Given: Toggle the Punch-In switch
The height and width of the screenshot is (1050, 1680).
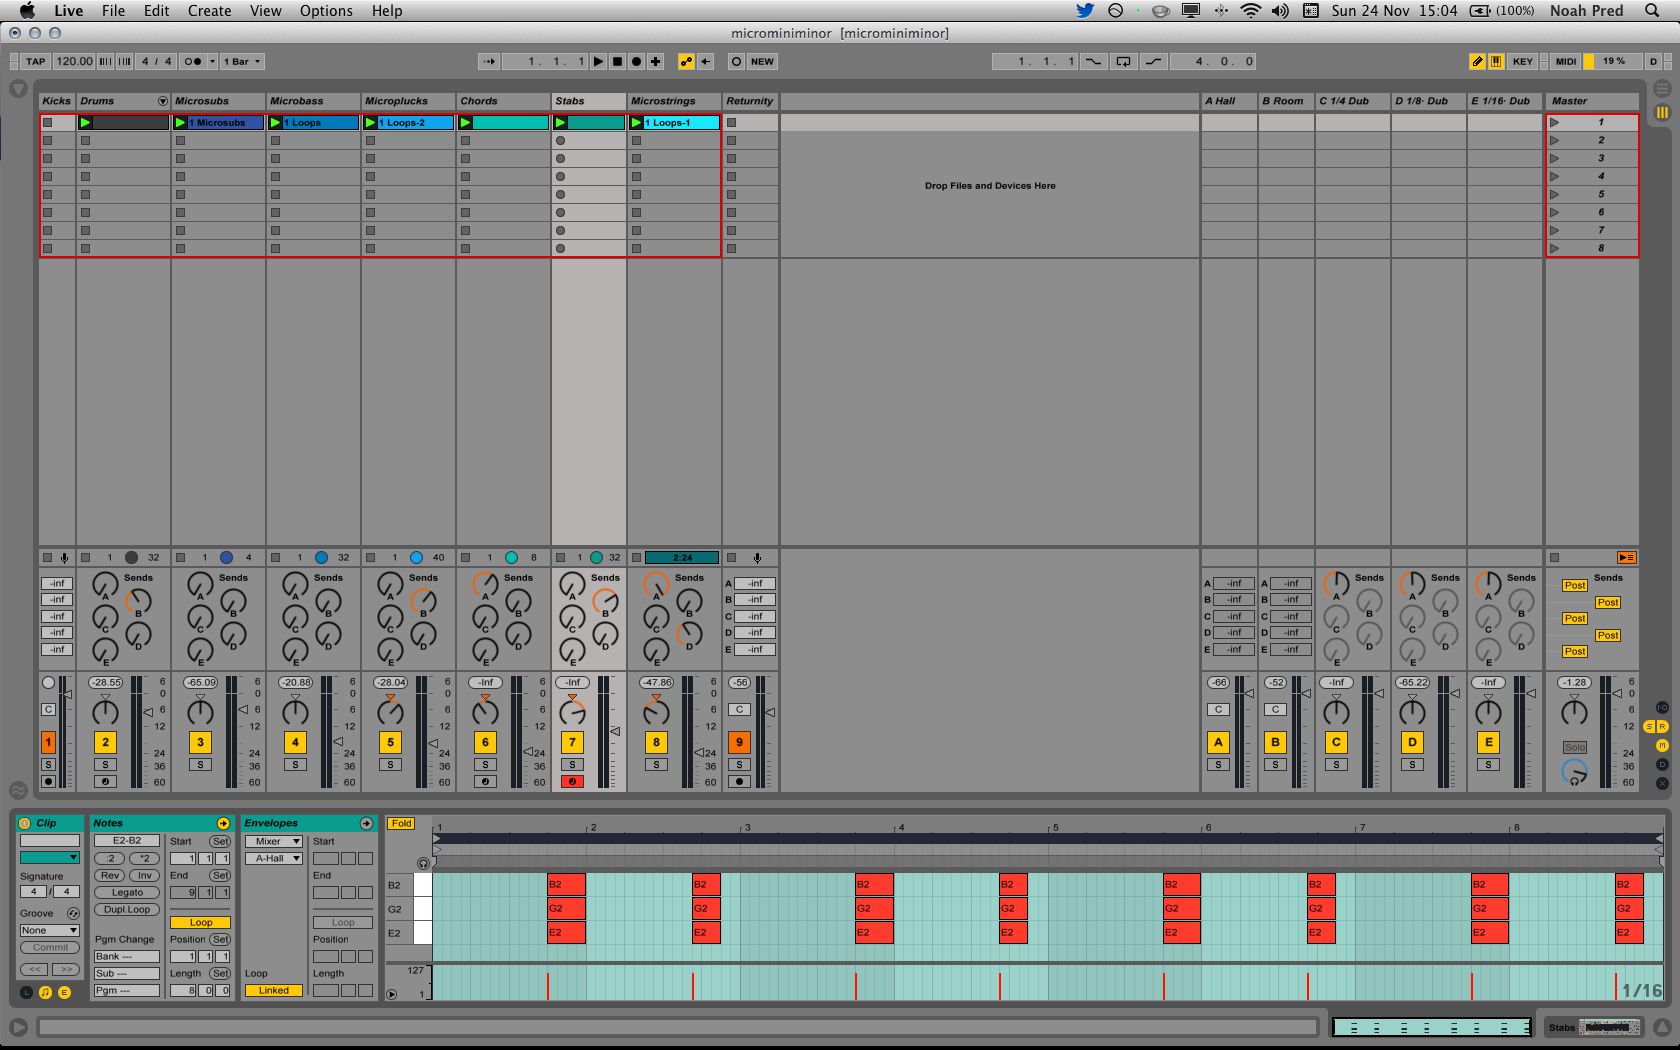Looking at the screenshot, I should point(1094,61).
